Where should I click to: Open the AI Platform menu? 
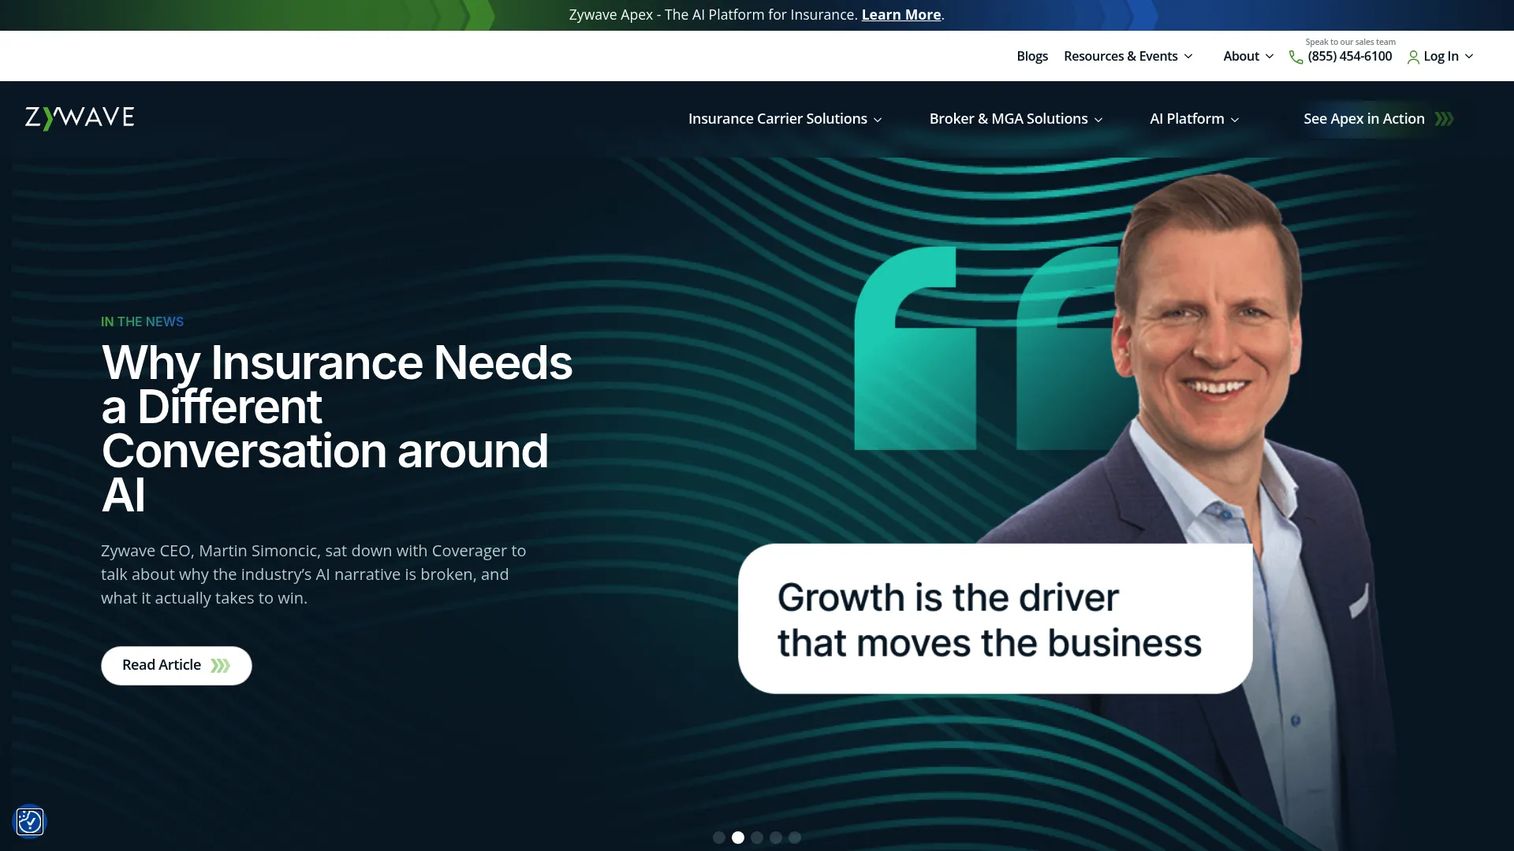point(1194,119)
